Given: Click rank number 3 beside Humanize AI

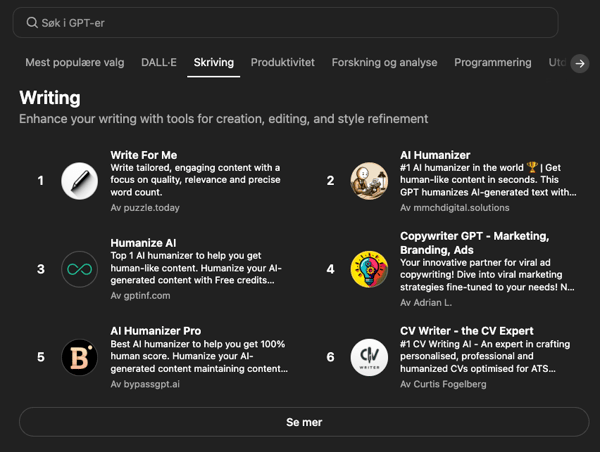Looking at the screenshot, I should 41,269.
